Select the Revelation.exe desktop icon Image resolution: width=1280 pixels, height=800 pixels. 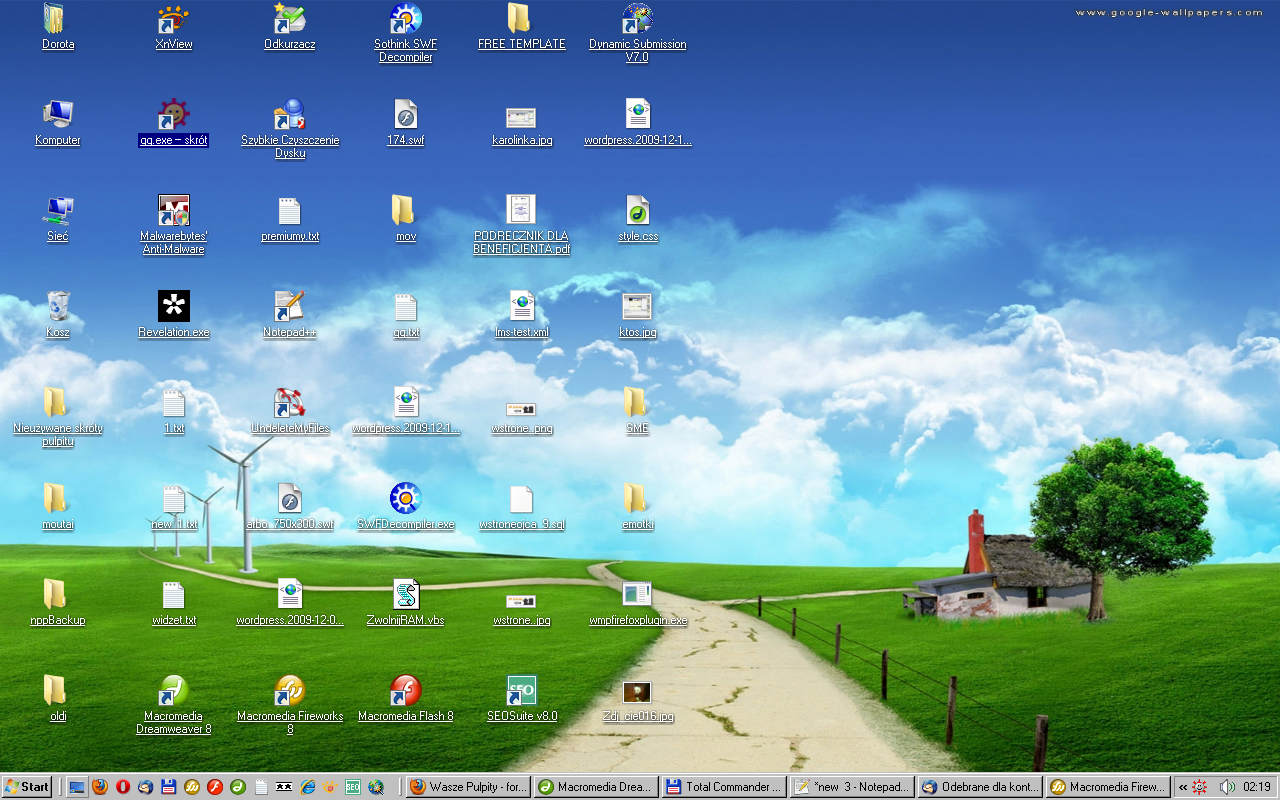click(174, 308)
